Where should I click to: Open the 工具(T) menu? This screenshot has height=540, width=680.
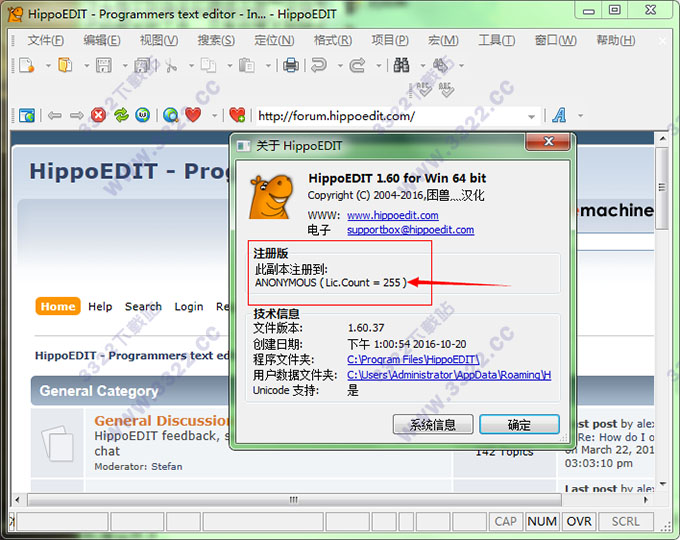click(x=497, y=40)
